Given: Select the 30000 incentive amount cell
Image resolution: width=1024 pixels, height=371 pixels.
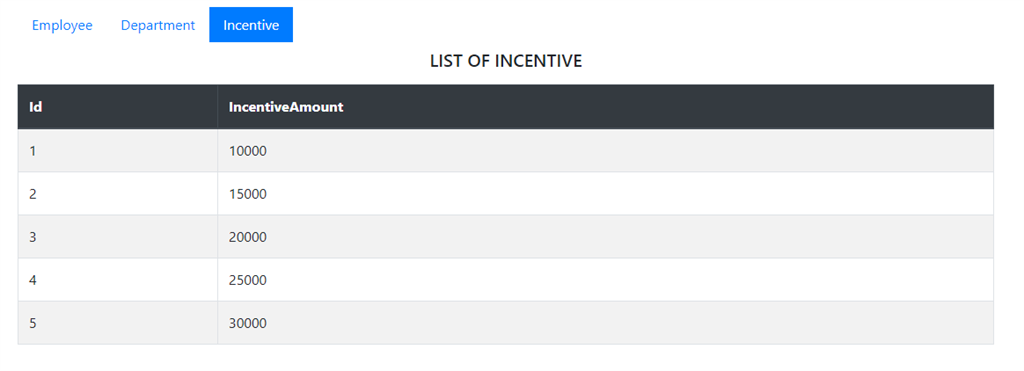Looking at the screenshot, I should (605, 323).
